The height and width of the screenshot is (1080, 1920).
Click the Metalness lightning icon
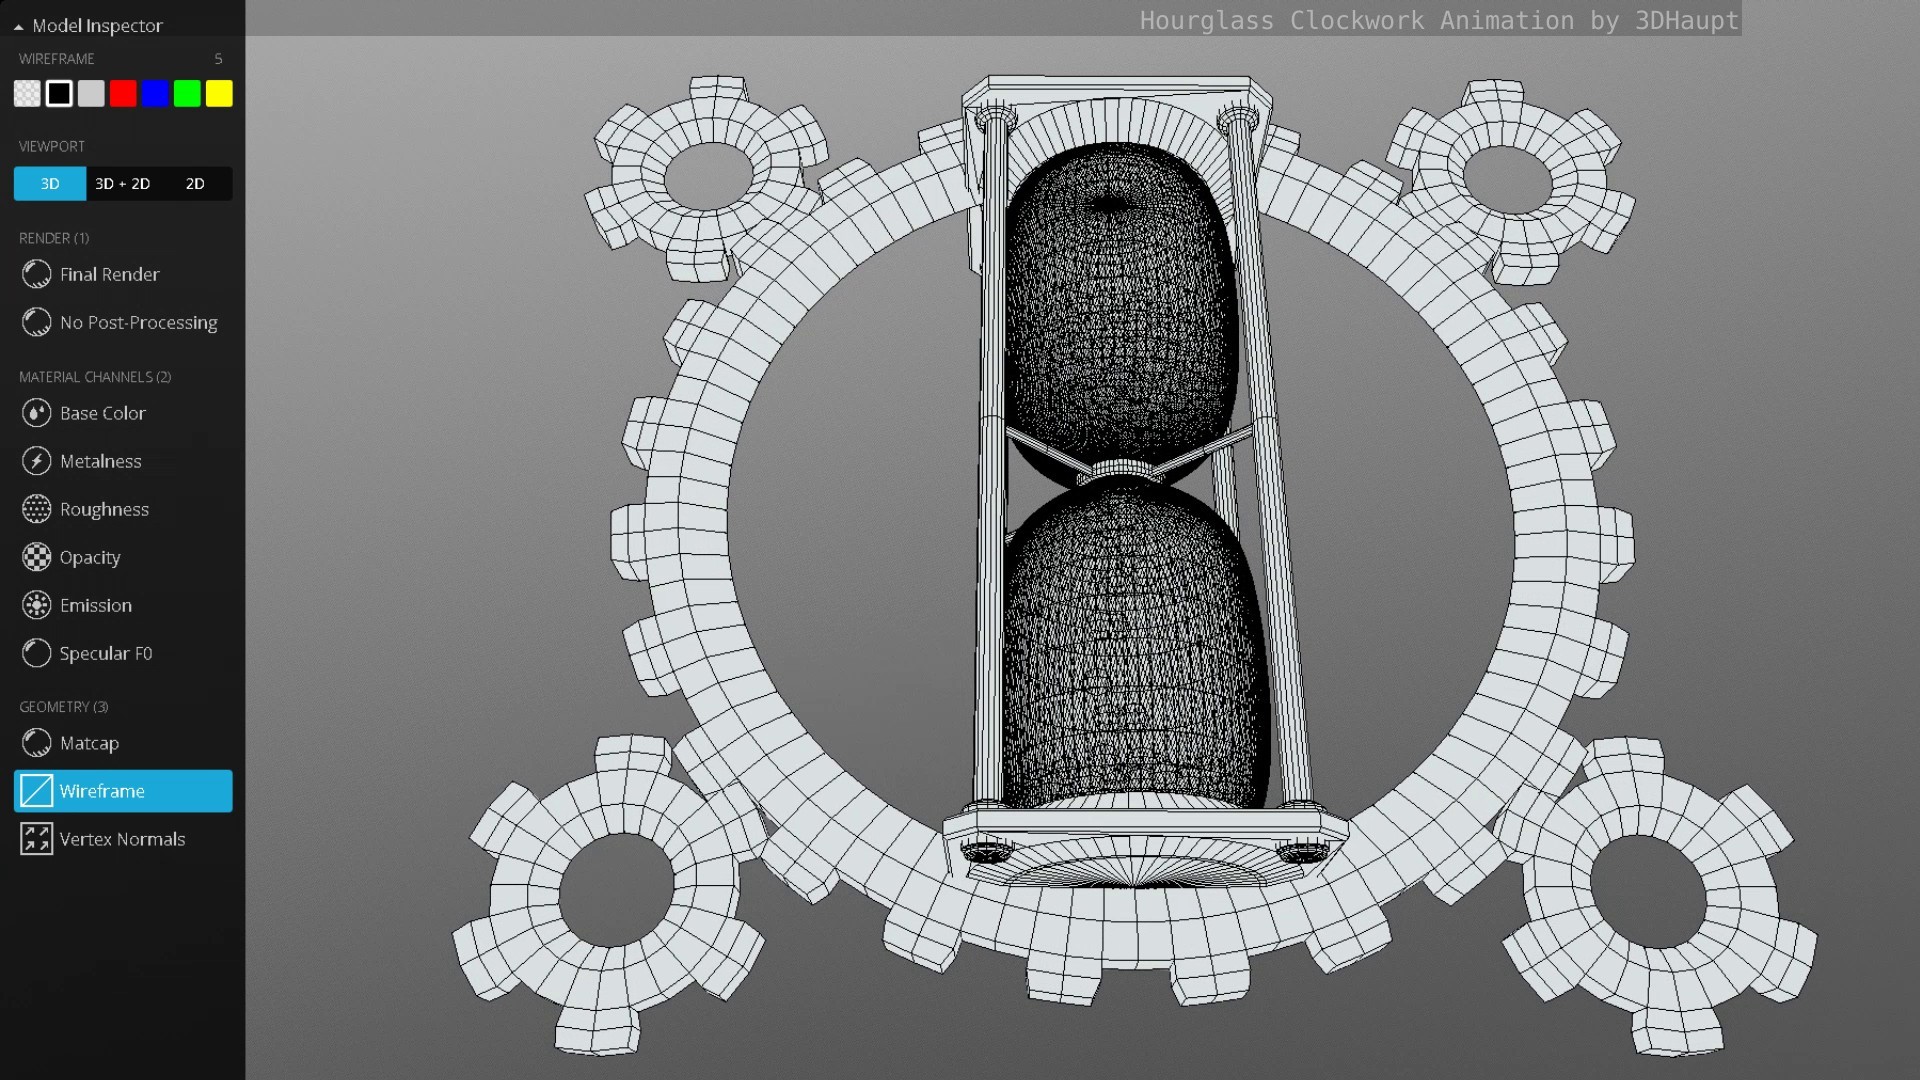pos(36,461)
